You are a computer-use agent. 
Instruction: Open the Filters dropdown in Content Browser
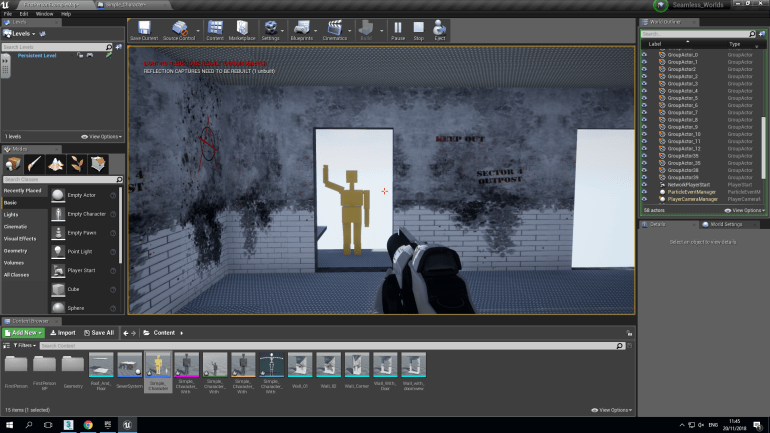click(x=25, y=346)
